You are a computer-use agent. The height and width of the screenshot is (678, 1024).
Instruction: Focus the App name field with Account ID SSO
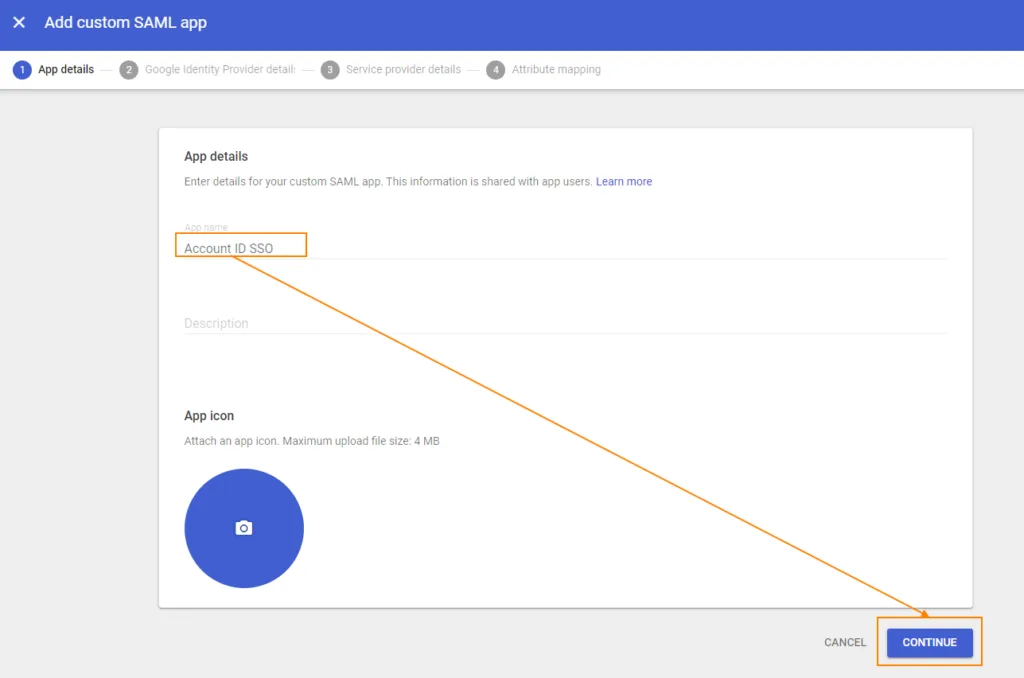tap(566, 248)
